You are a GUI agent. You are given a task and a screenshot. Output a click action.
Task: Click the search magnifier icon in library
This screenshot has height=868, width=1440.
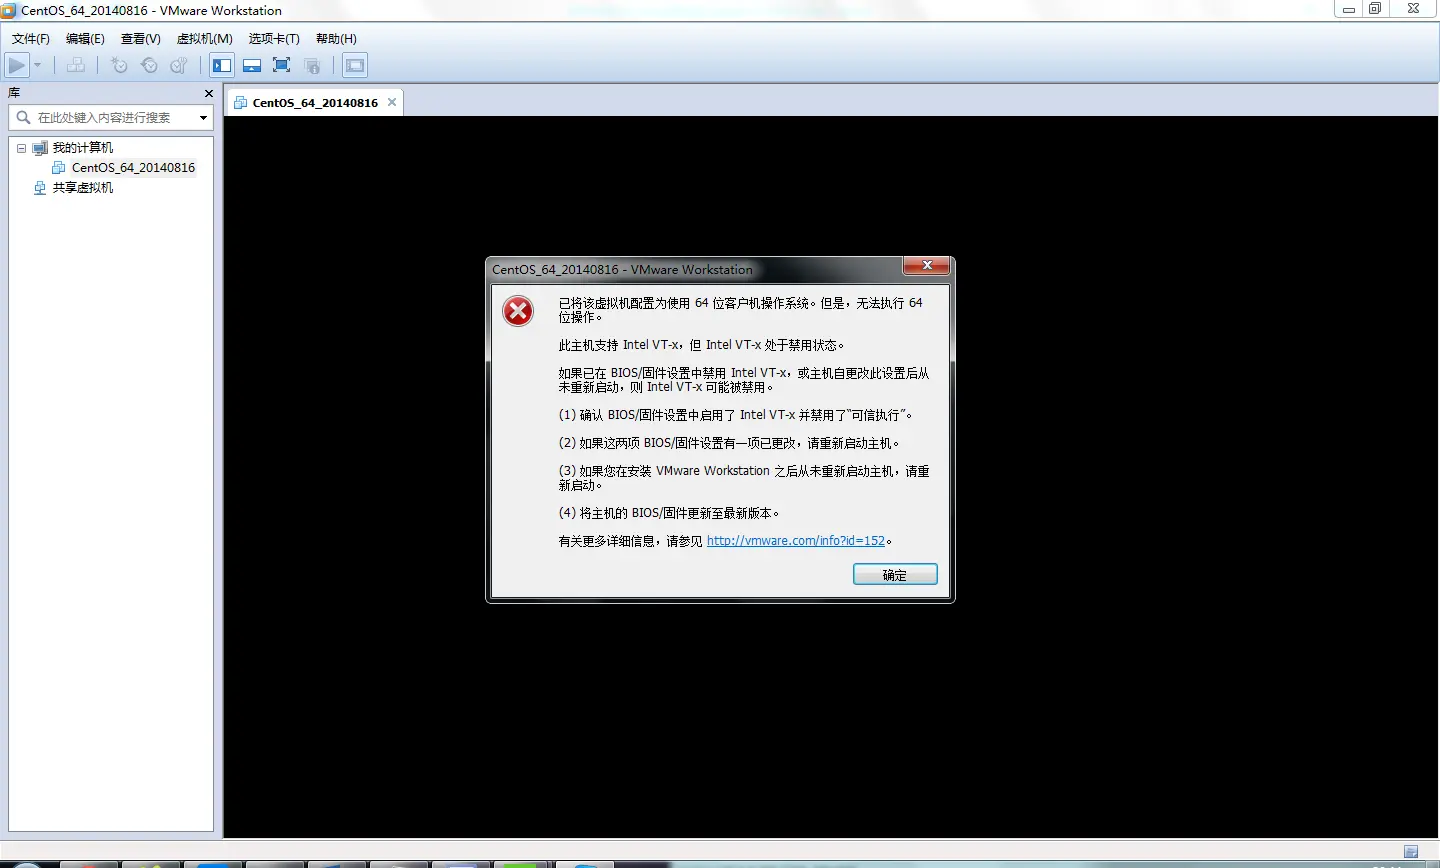(x=23, y=118)
